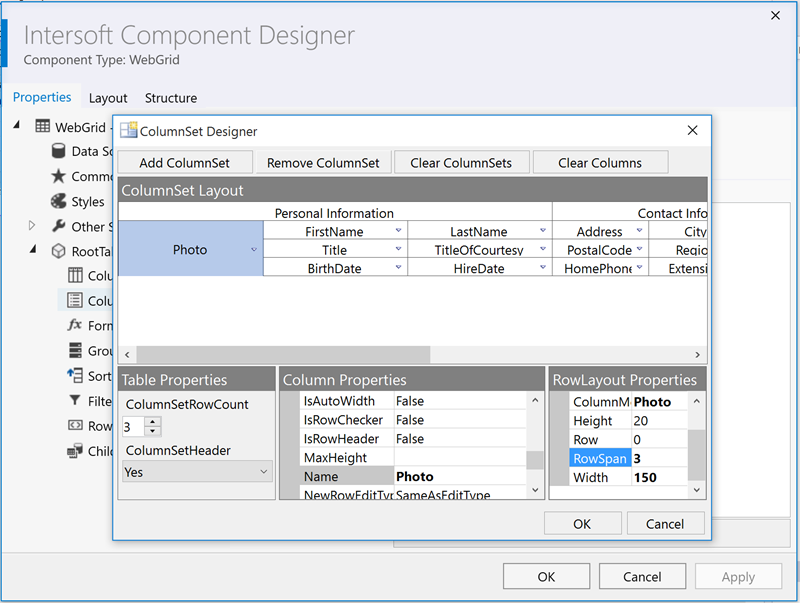Viewport: 800px width, 603px height.
Task: Click the Add ColumnSet button
Action: click(185, 161)
